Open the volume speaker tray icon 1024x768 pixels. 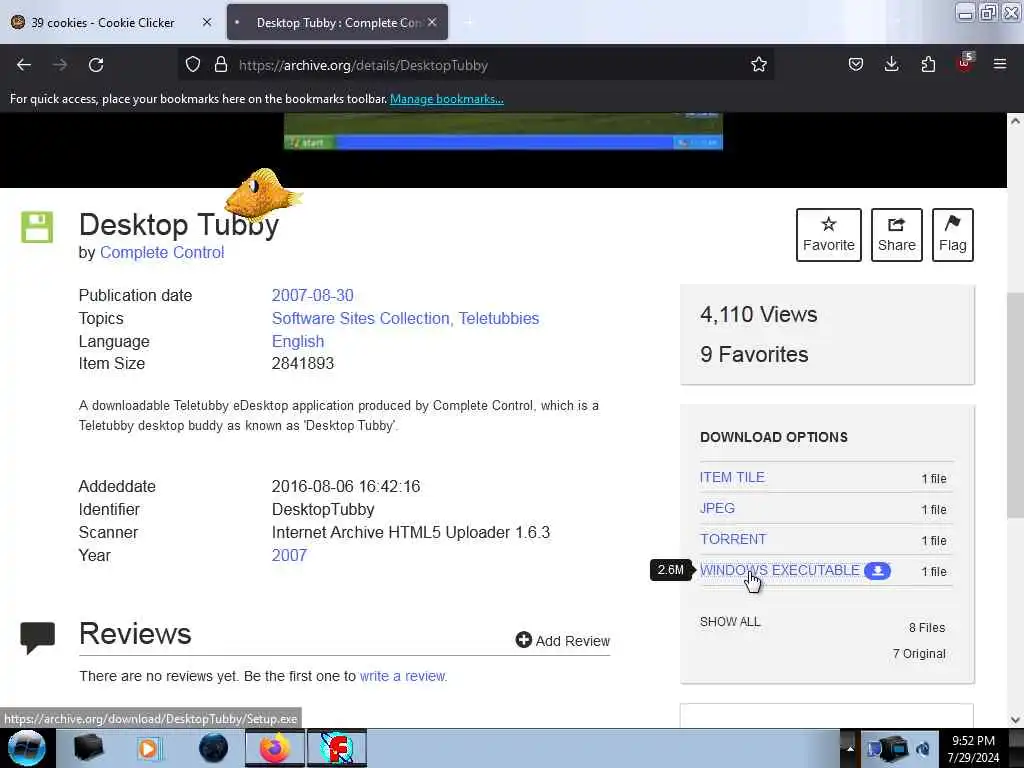click(923, 749)
